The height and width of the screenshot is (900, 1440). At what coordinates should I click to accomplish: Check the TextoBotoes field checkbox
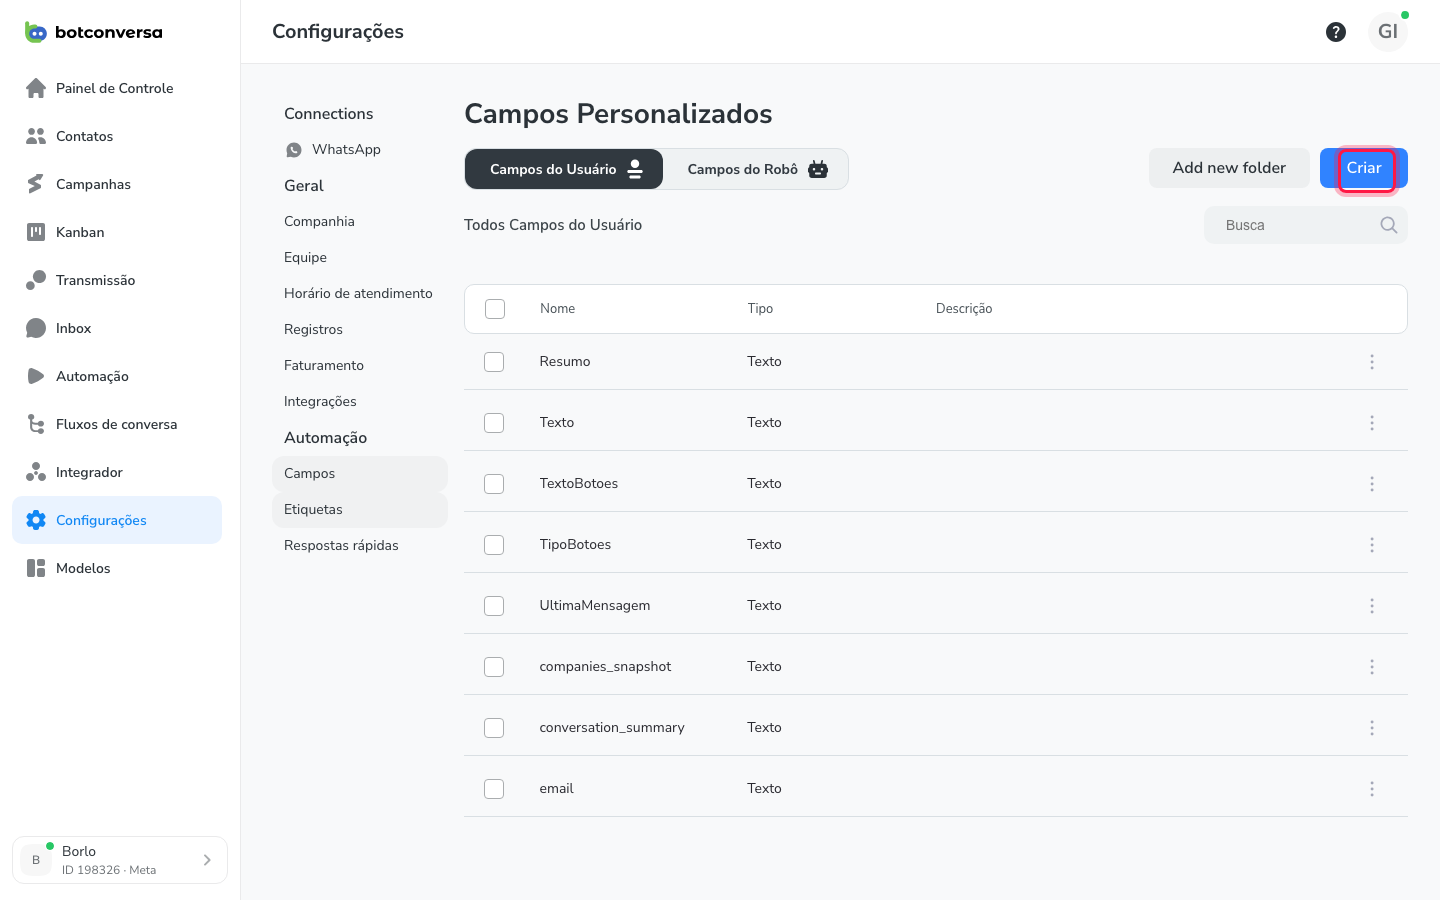(x=494, y=484)
